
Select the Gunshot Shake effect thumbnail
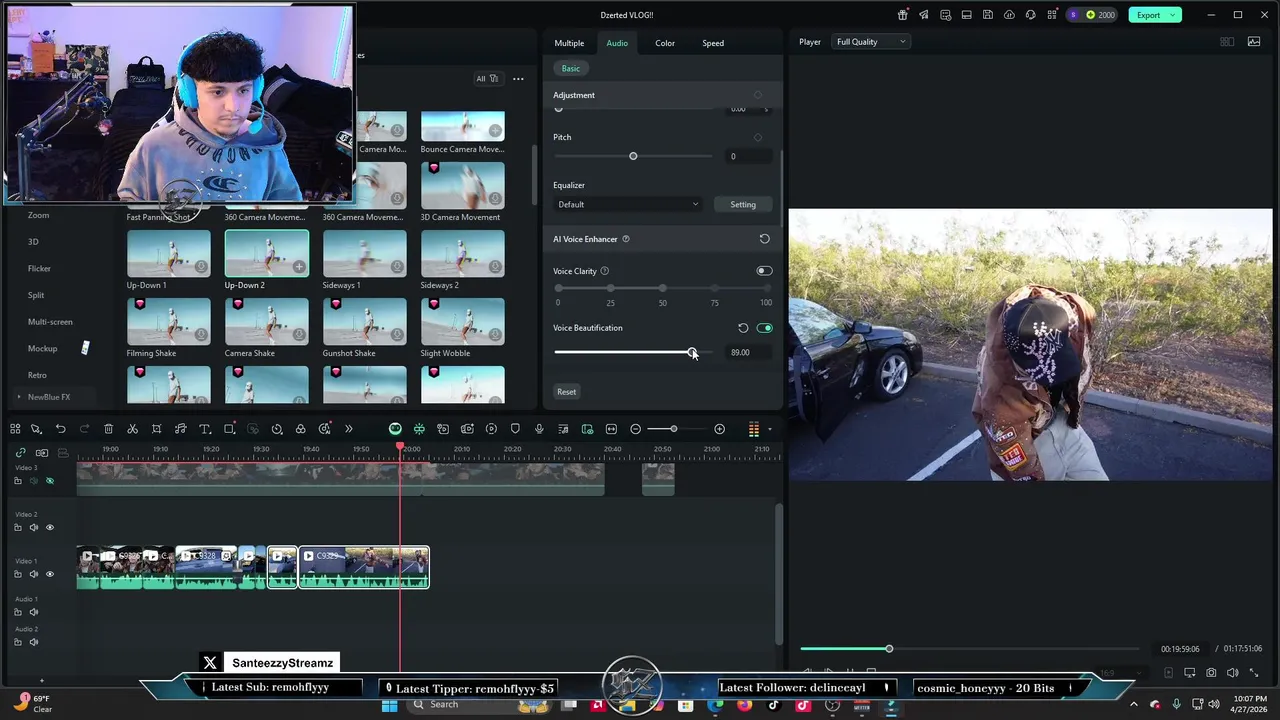364,320
